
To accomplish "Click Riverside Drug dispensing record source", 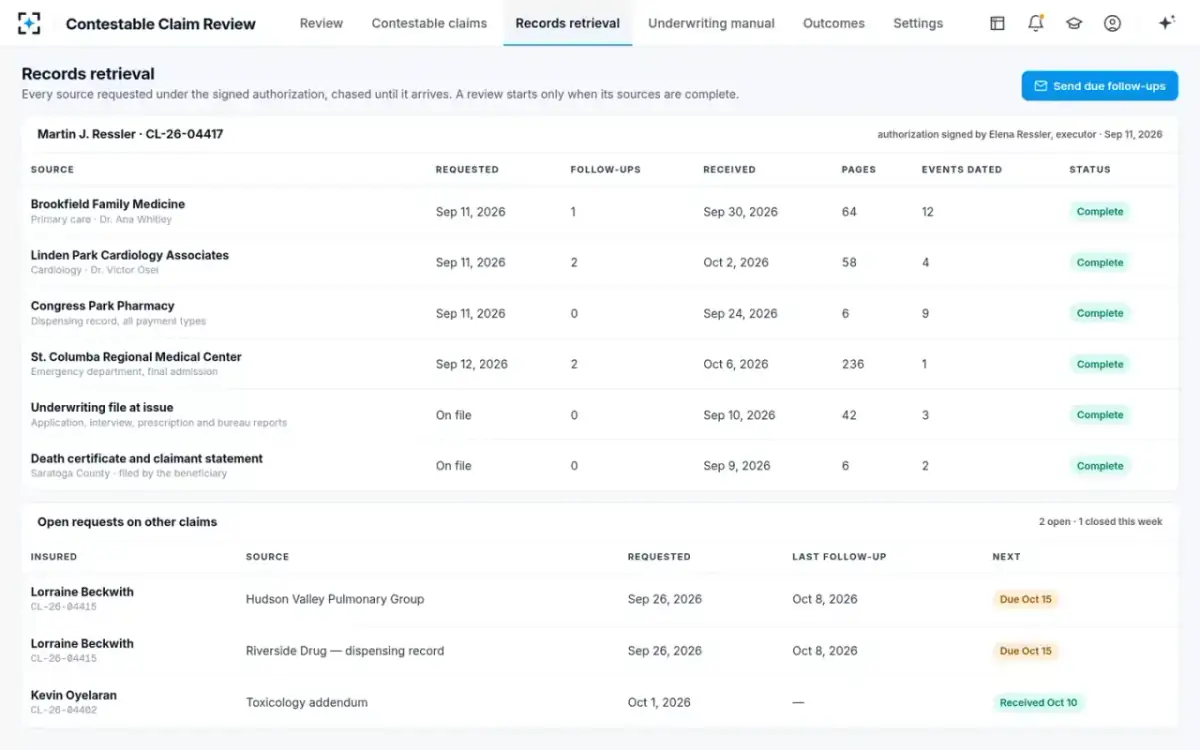I will click(x=345, y=651).
